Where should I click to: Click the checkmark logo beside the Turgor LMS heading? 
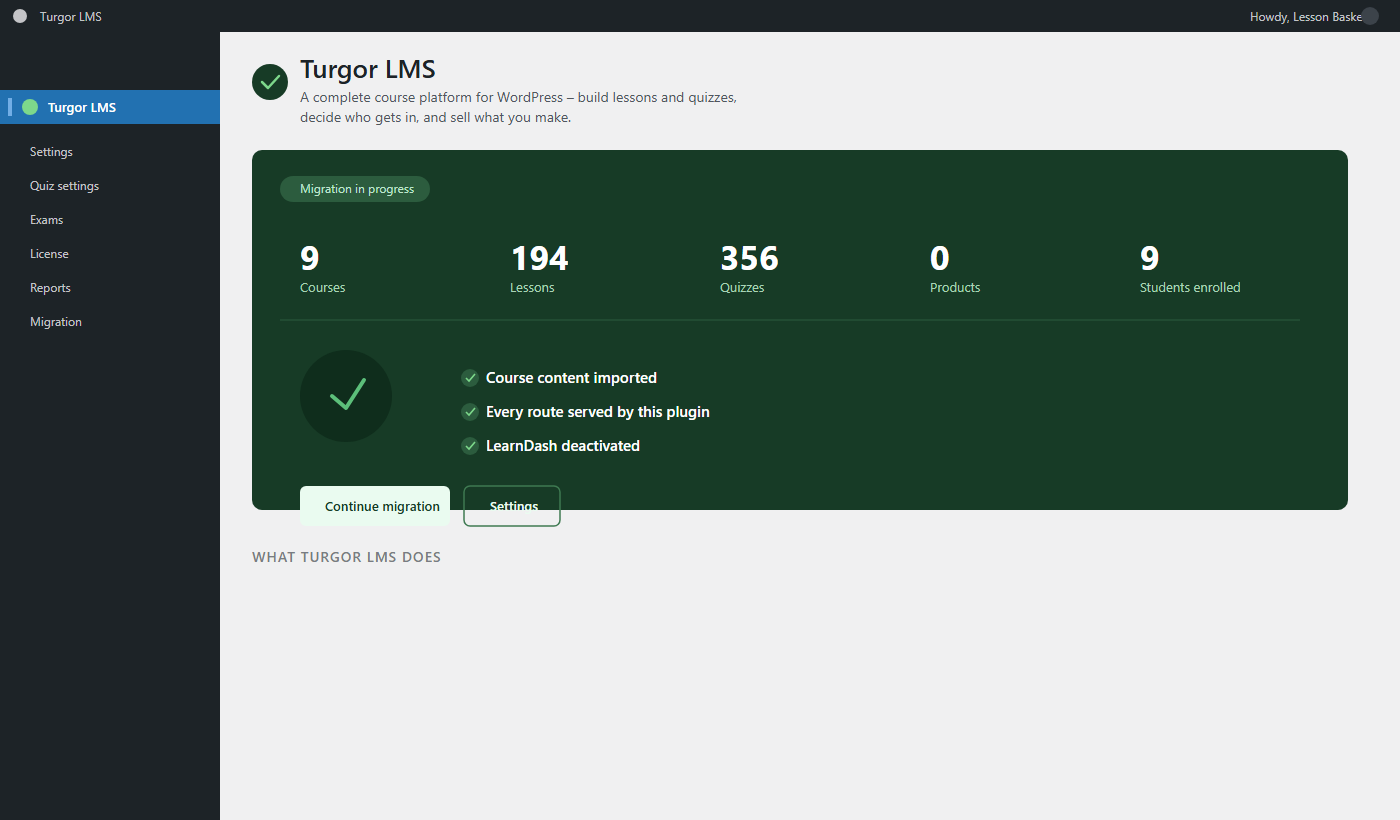click(x=270, y=82)
